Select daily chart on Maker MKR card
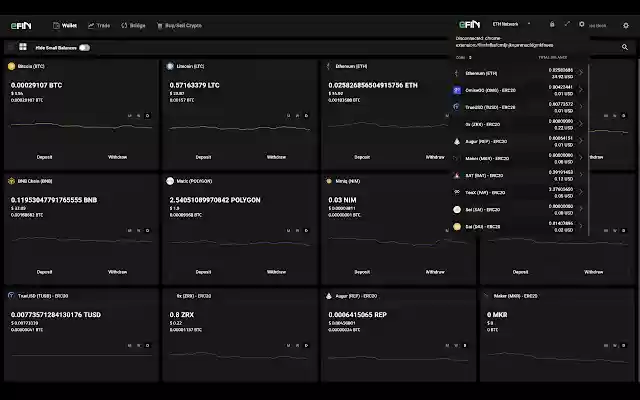The image size is (640, 400). (x=624, y=346)
